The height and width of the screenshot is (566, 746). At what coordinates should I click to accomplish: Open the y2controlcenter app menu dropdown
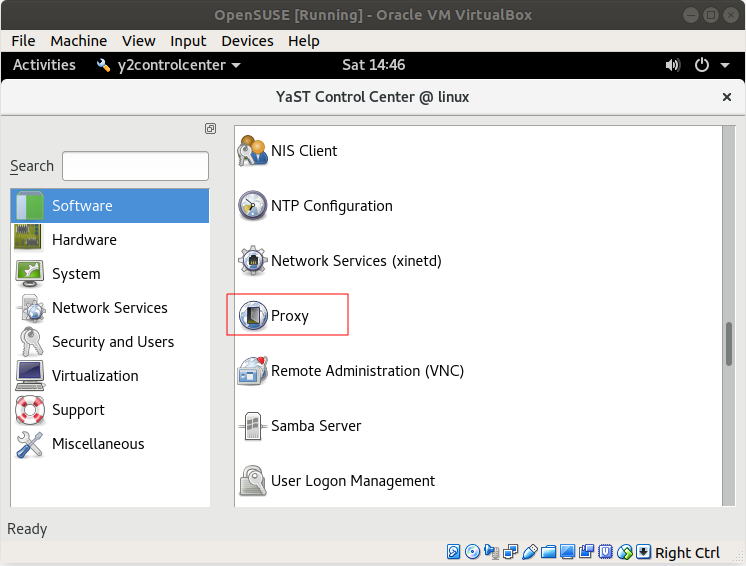(x=168, y=65)
